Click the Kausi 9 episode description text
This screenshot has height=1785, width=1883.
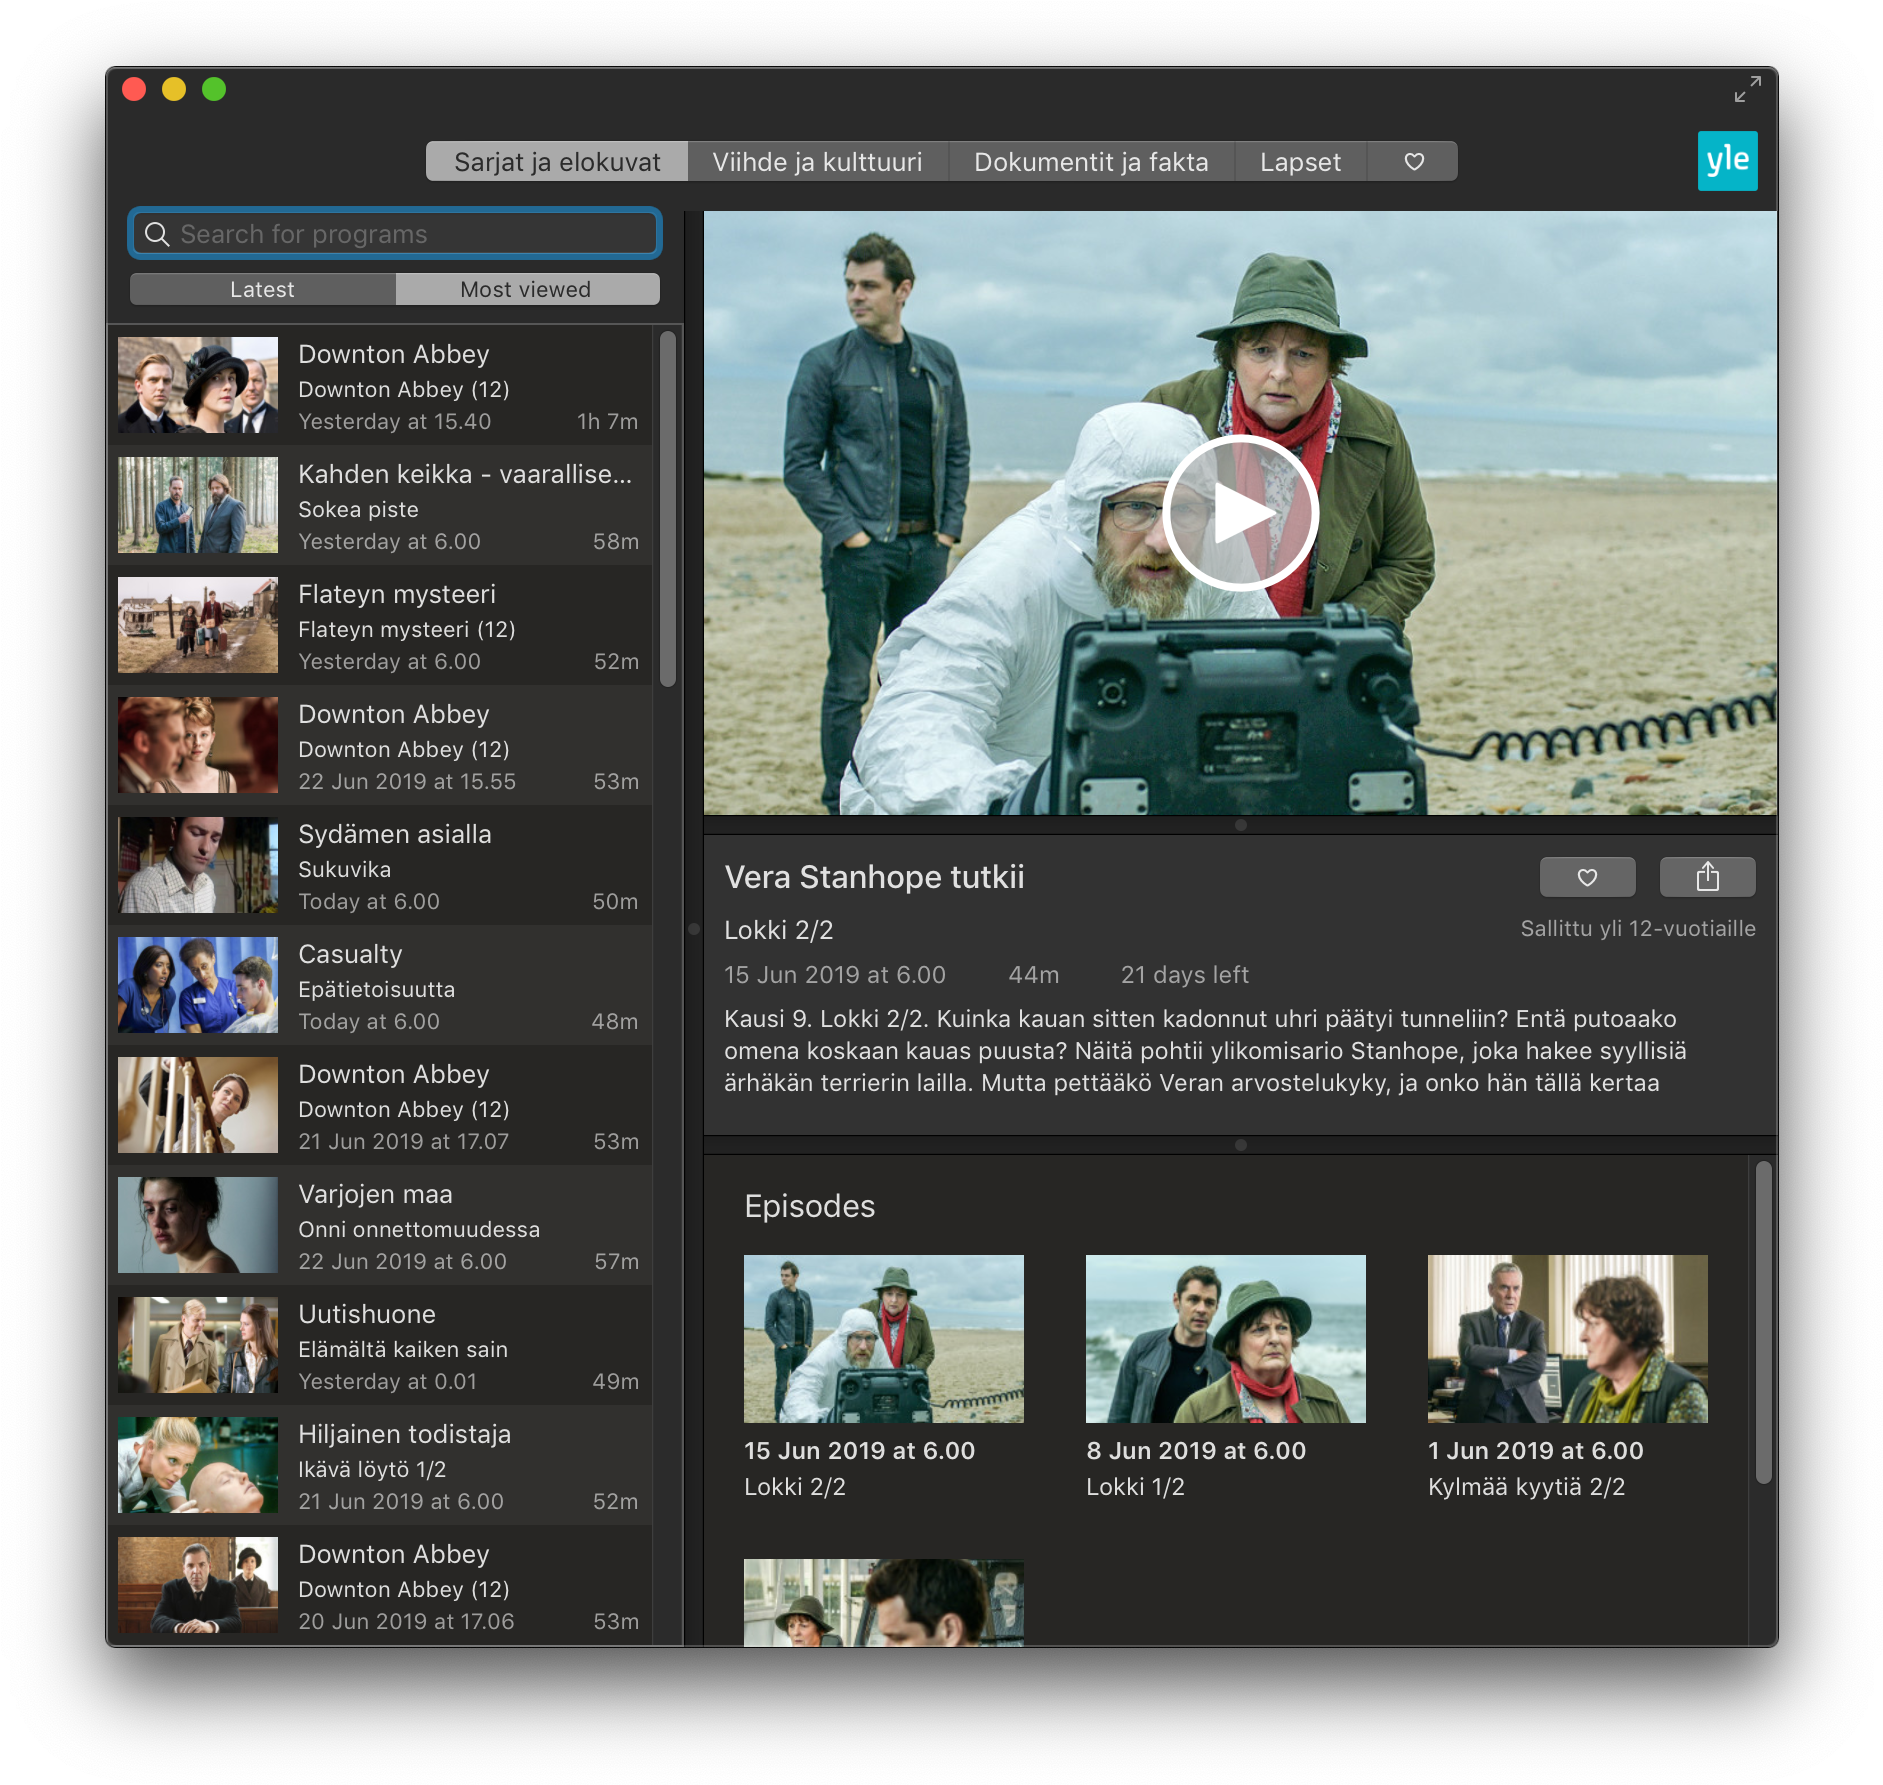(1205, 1051)
